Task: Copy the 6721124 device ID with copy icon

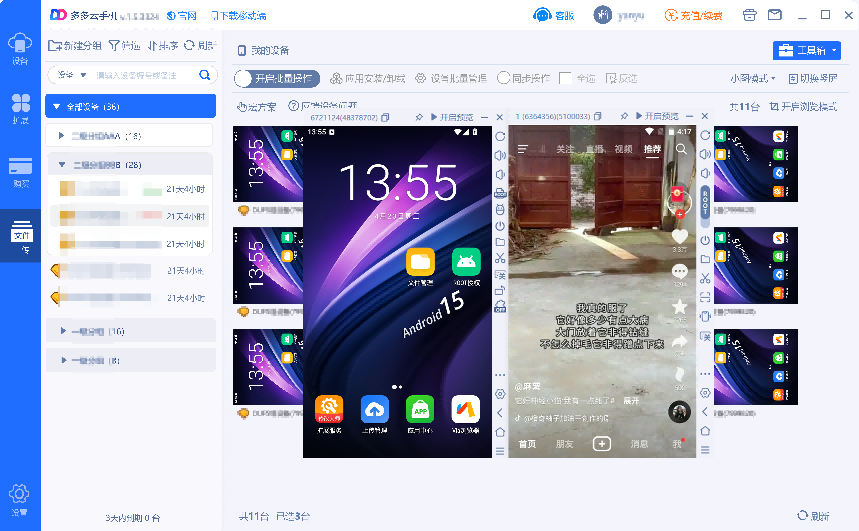Action: coord(385,117)
